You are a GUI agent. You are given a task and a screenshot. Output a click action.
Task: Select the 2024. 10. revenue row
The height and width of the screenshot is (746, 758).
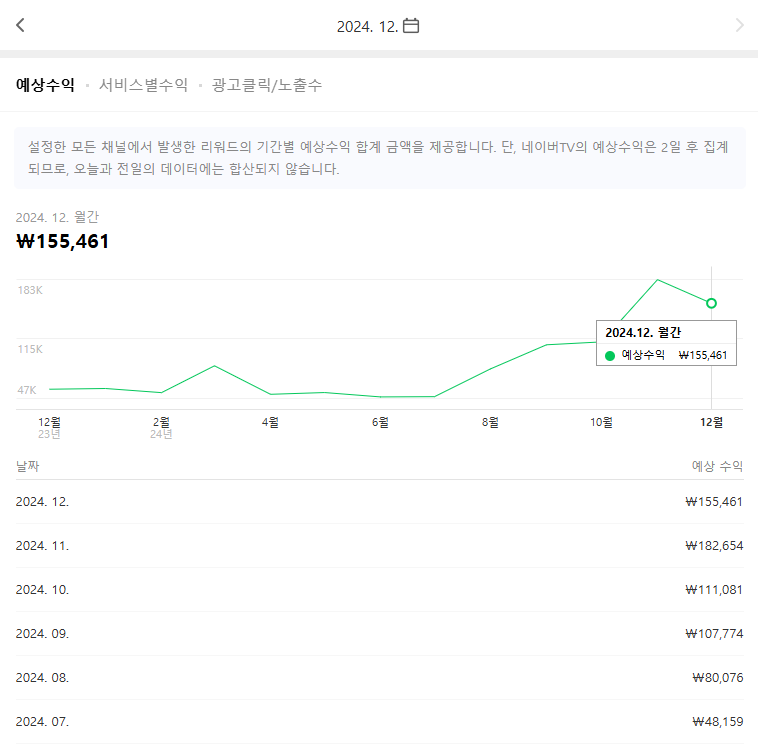[379, 590]
